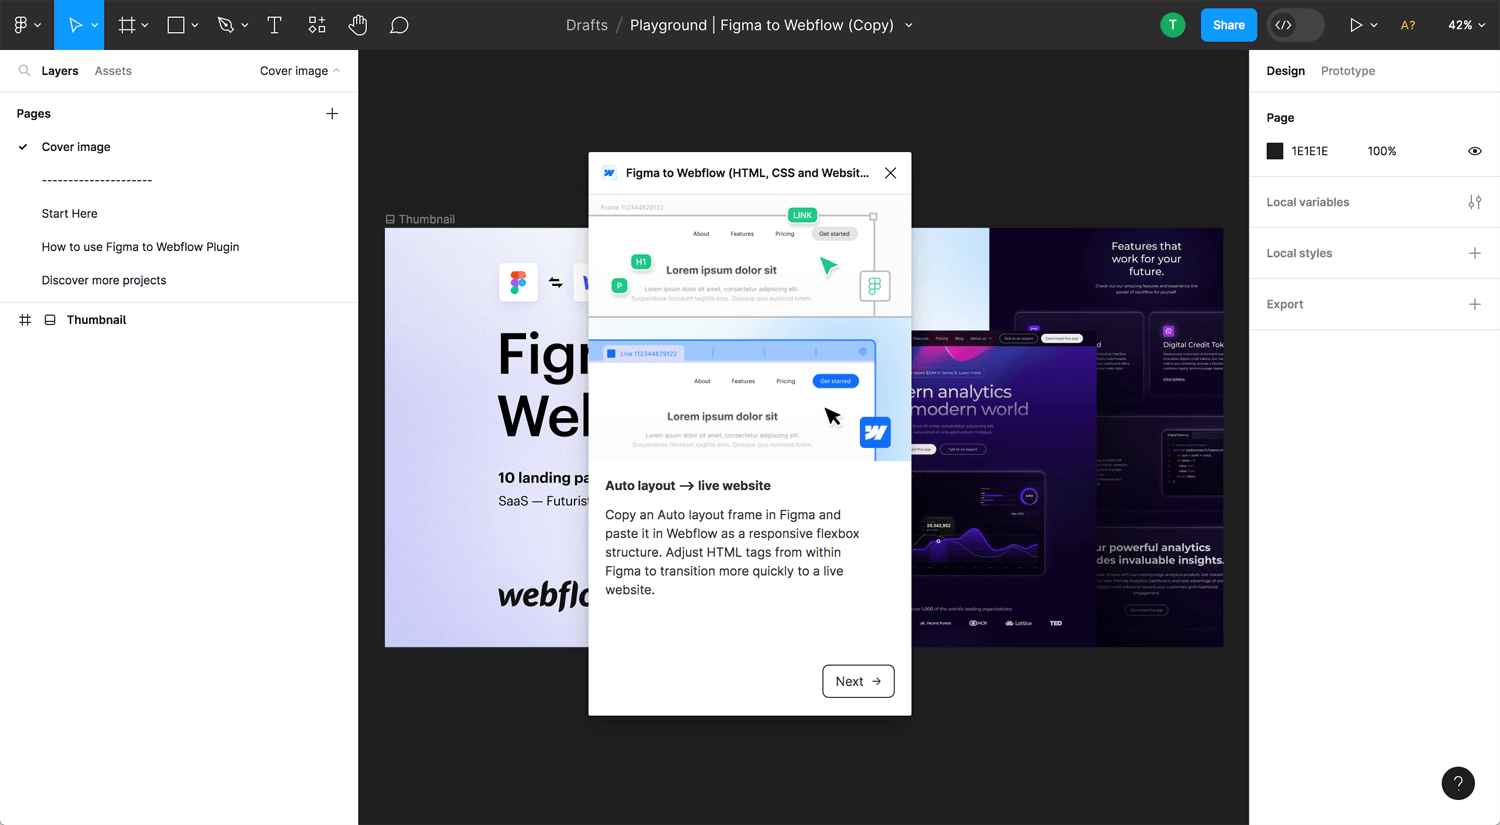1500x825 pixels.
Task: Click Auto layout → live website heading
Action: [x=688, y=486]
